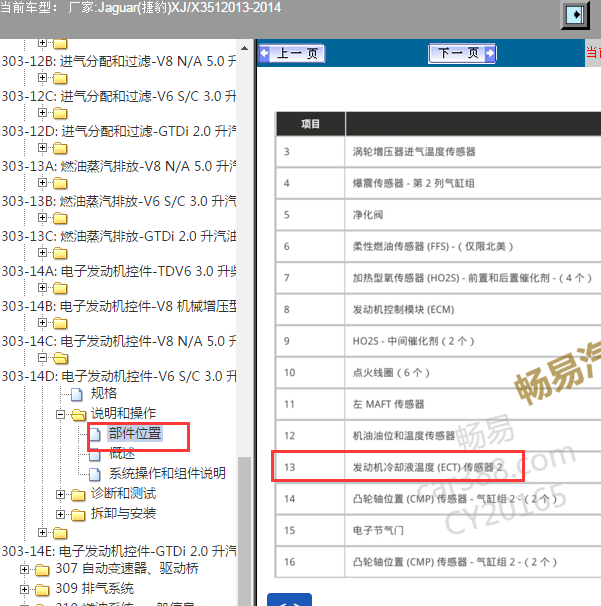Open 系统操作和组件说明 document
The width and height of the screenshot is (601, 606).
[167, 473]
